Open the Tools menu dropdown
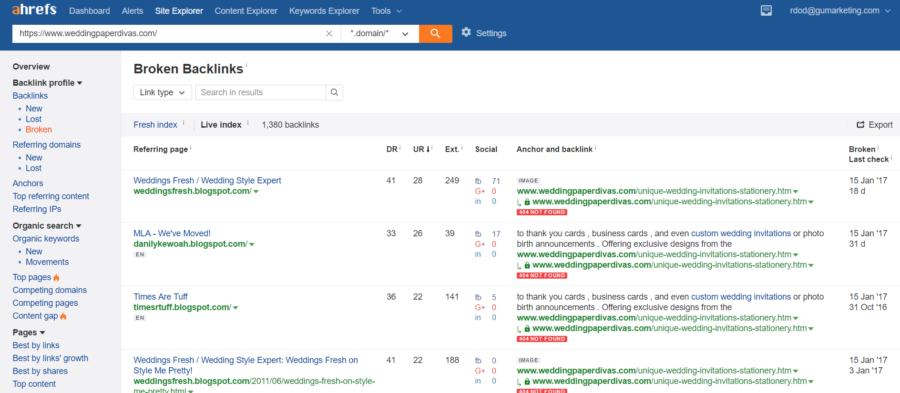Screen dimensions: 900x393 (386, 11)
